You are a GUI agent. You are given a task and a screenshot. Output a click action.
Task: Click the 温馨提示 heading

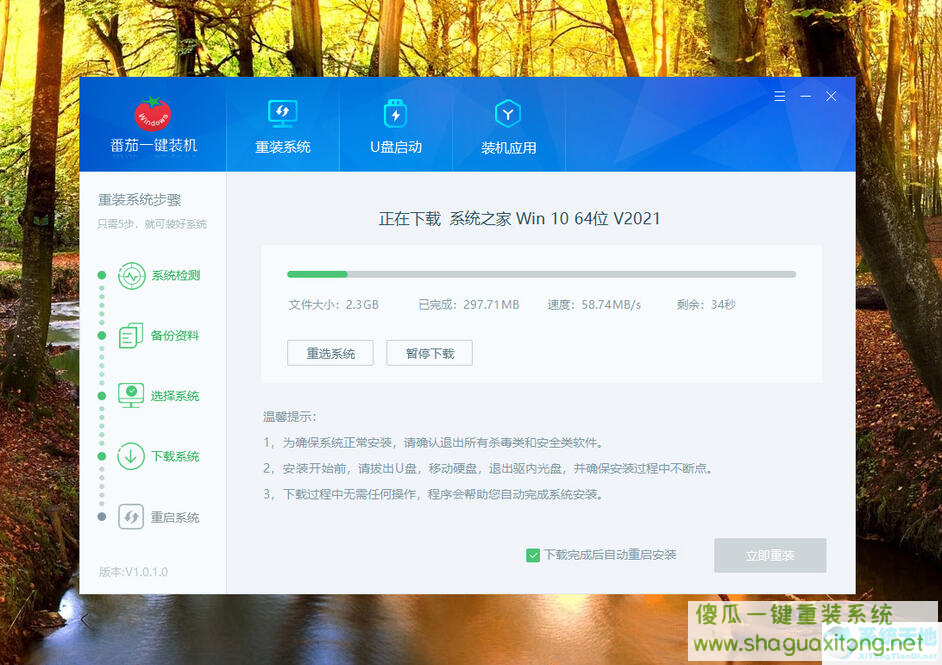pos(290,416)
